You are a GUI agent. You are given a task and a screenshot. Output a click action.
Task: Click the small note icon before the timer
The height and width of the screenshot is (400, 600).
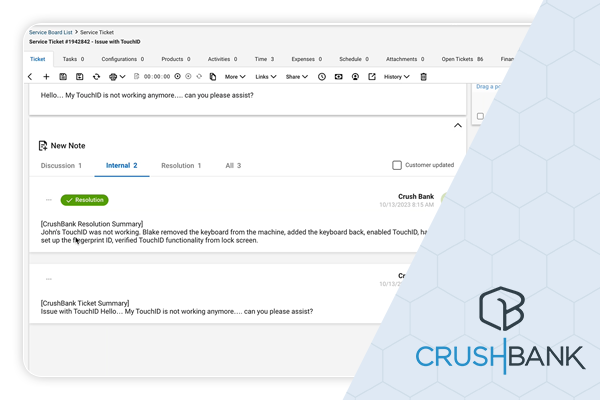coord(137,77)
